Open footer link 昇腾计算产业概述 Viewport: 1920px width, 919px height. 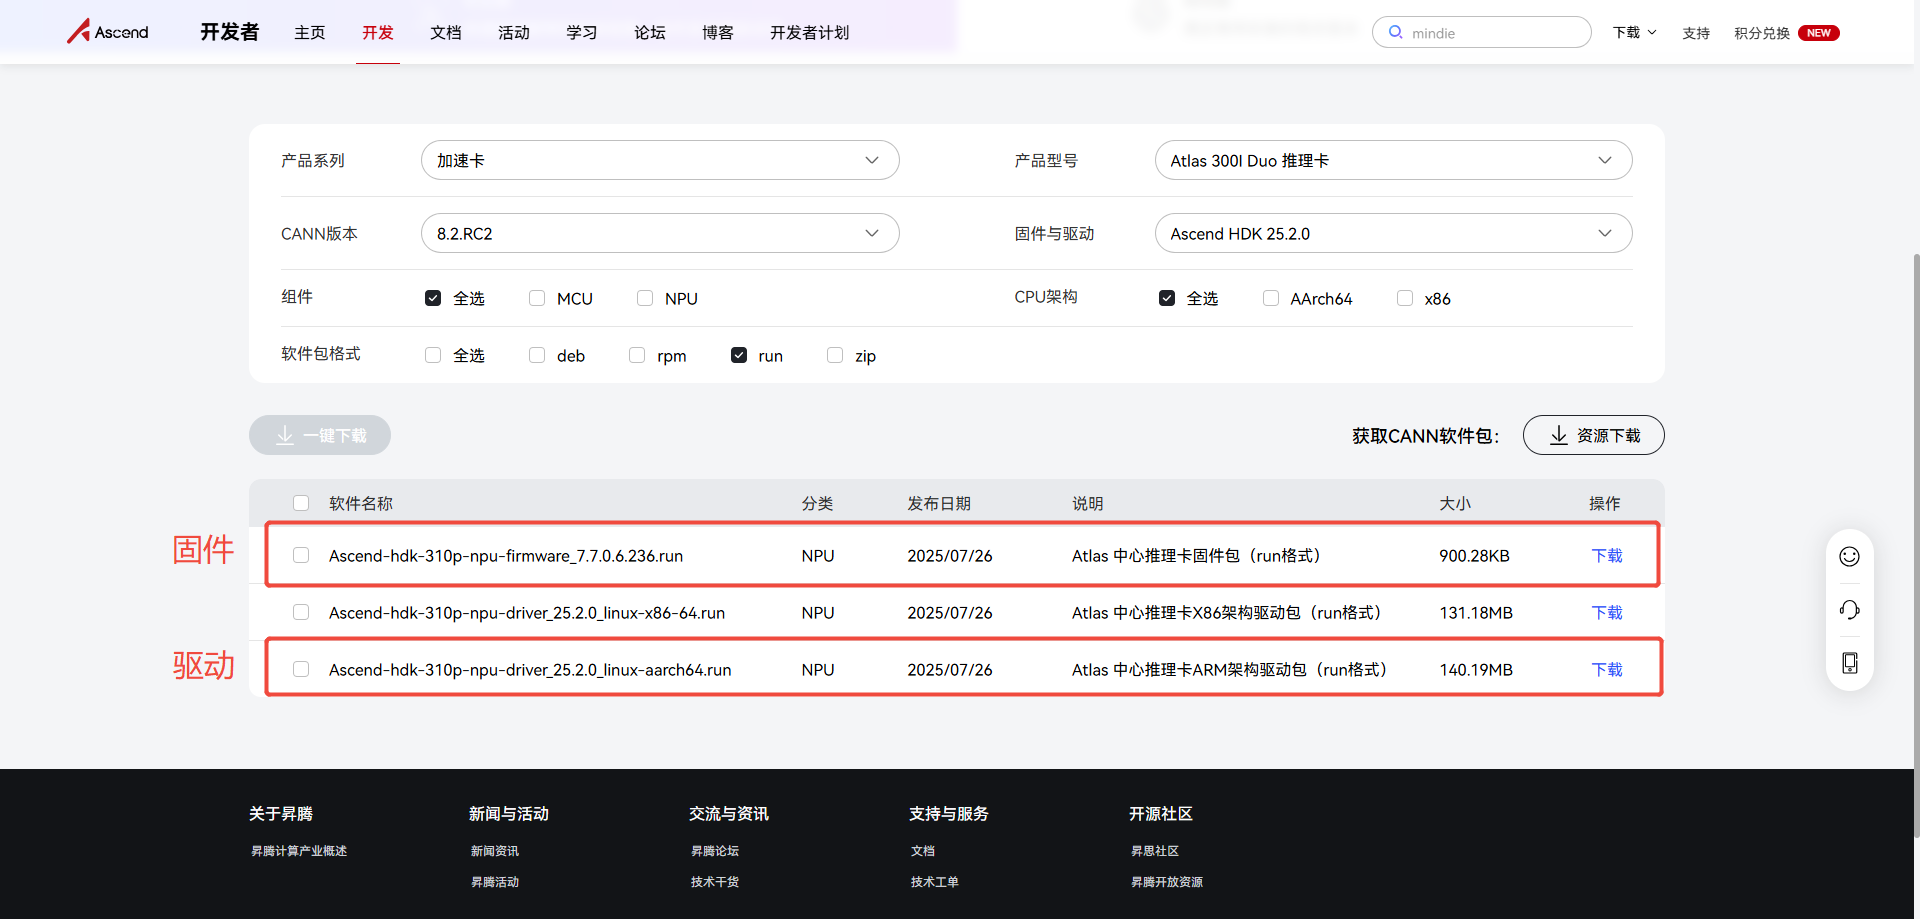[299, 851]
